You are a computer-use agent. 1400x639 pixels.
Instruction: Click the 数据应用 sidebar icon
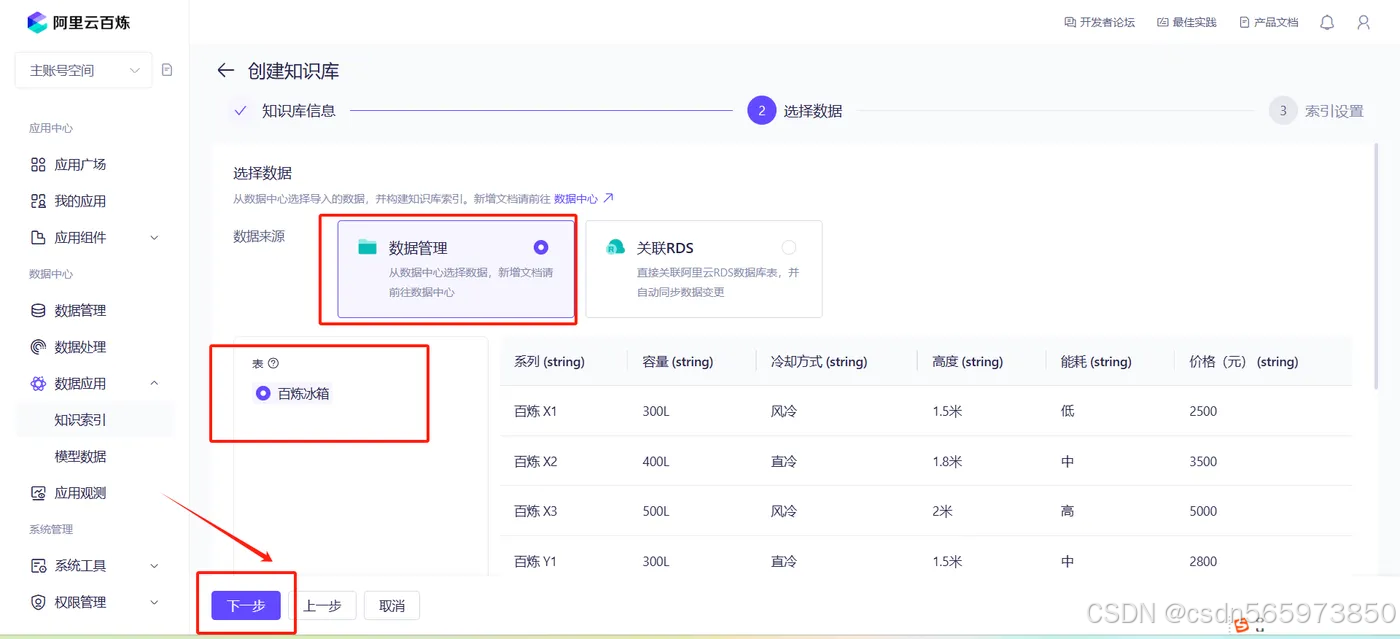click(38, 383)
